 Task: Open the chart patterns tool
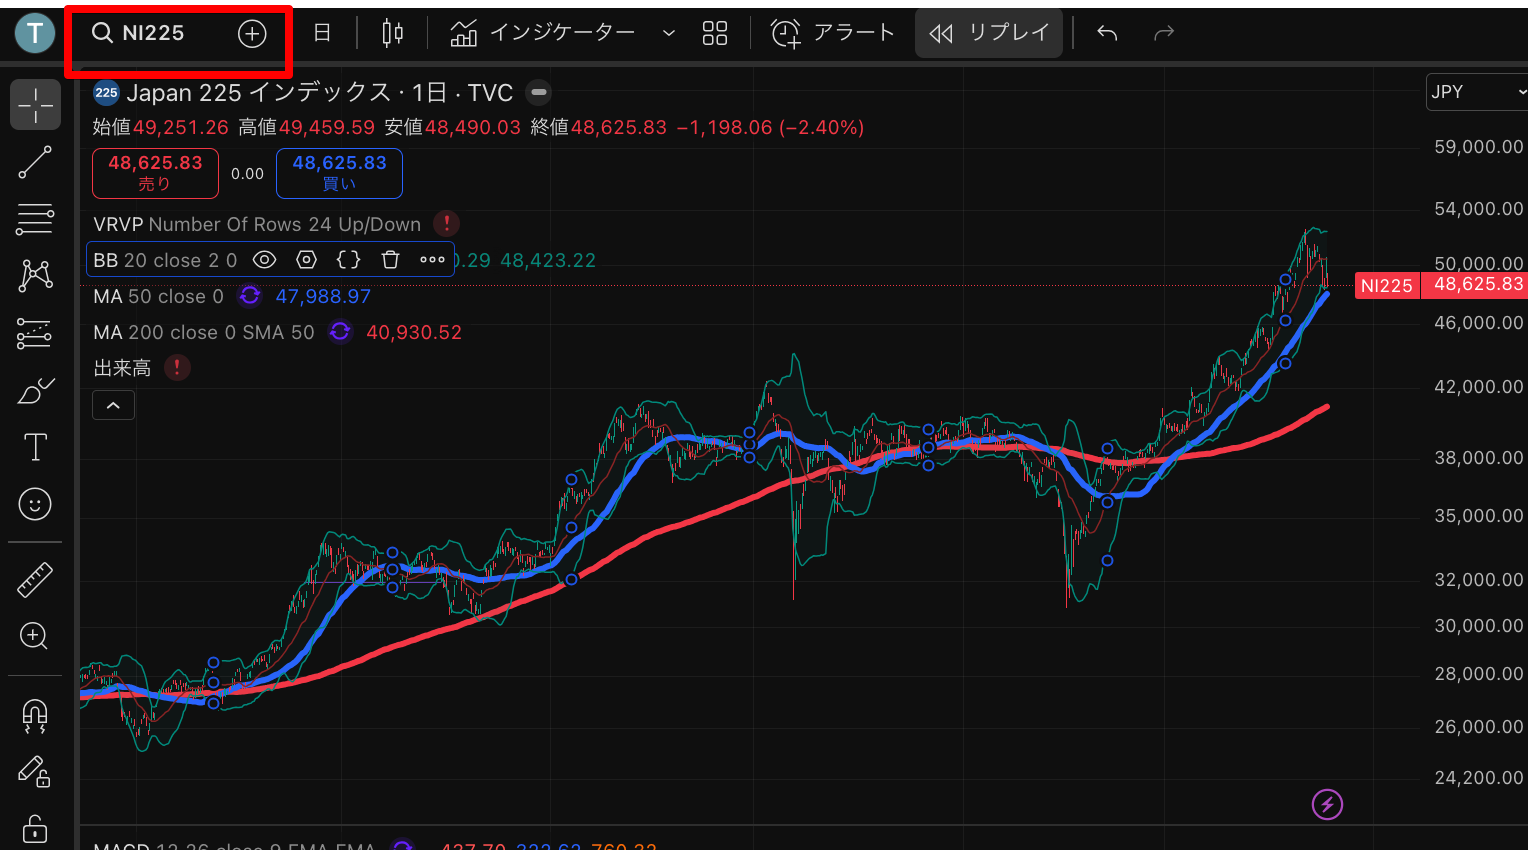tap(35, 275)
